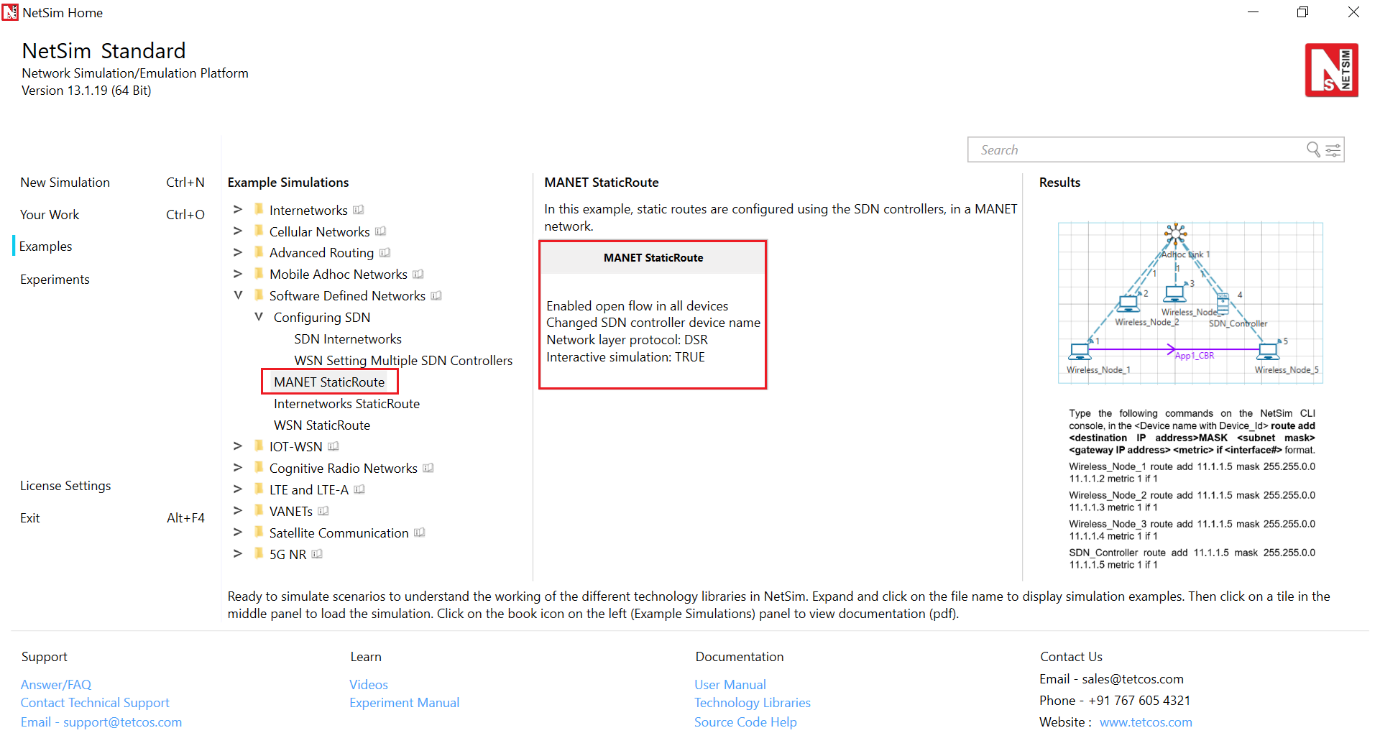
Task: Open the Experiment Manual link
Action: pyautogui.click(x=405, y=703)
